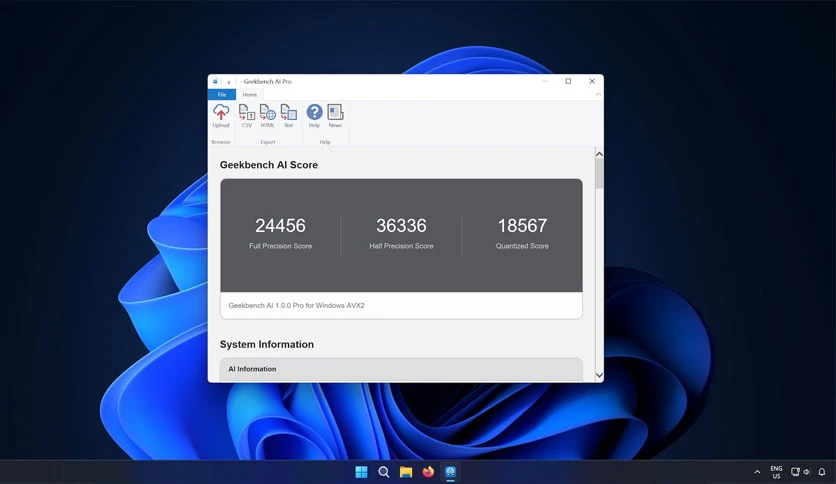Open the File ribbon tab
836x484 pixels.
click(x=222, y=94)
